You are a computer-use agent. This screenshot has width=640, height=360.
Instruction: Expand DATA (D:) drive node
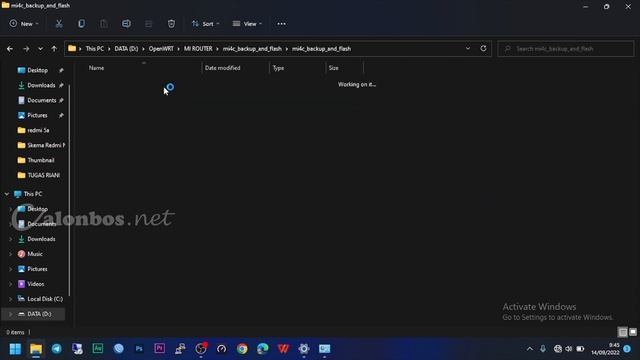pos(11,314)
